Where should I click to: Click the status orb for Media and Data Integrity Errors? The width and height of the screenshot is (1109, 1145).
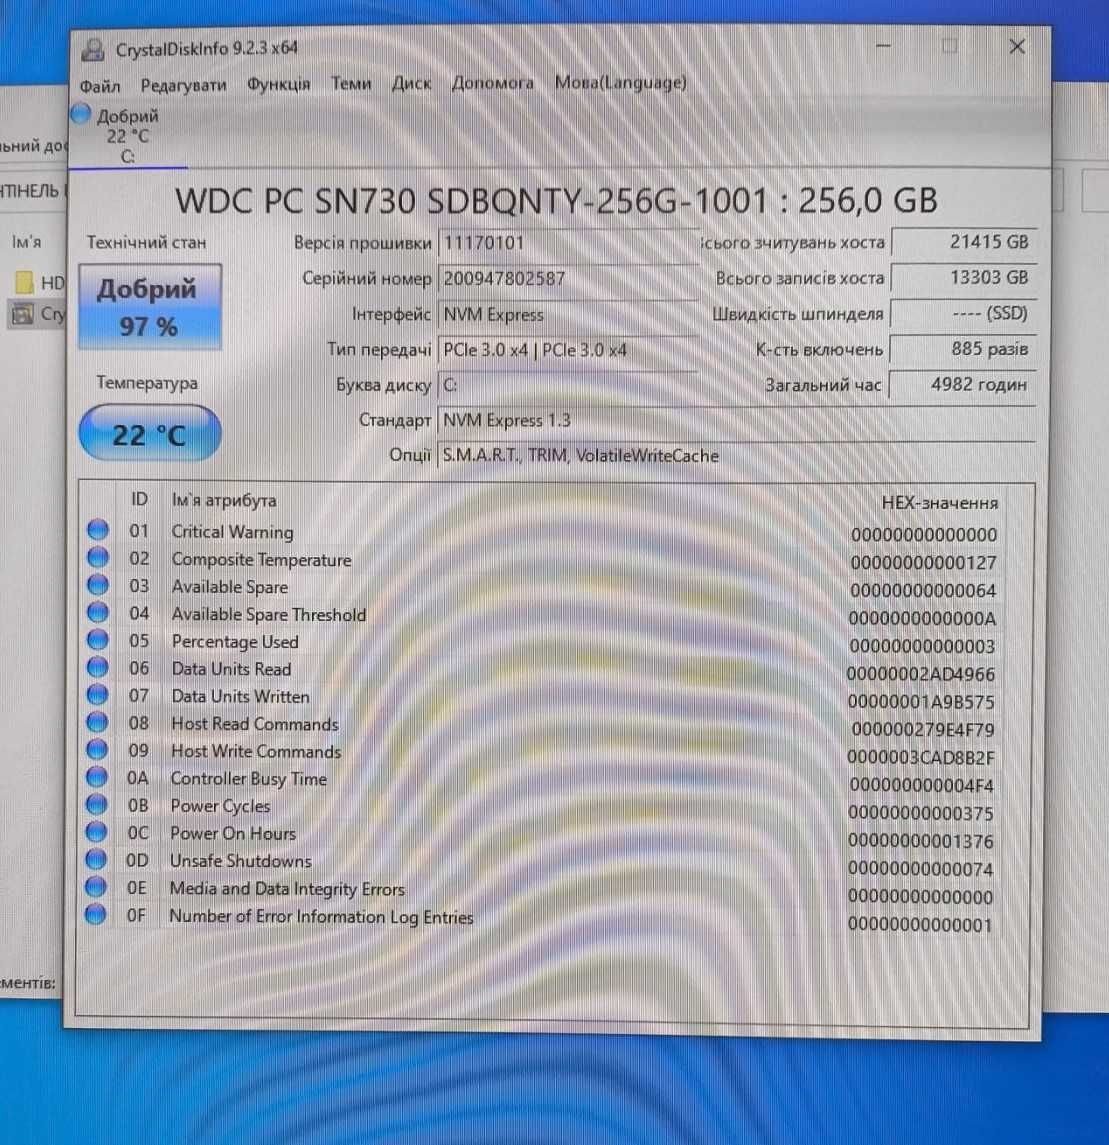(x=96, y=887)
